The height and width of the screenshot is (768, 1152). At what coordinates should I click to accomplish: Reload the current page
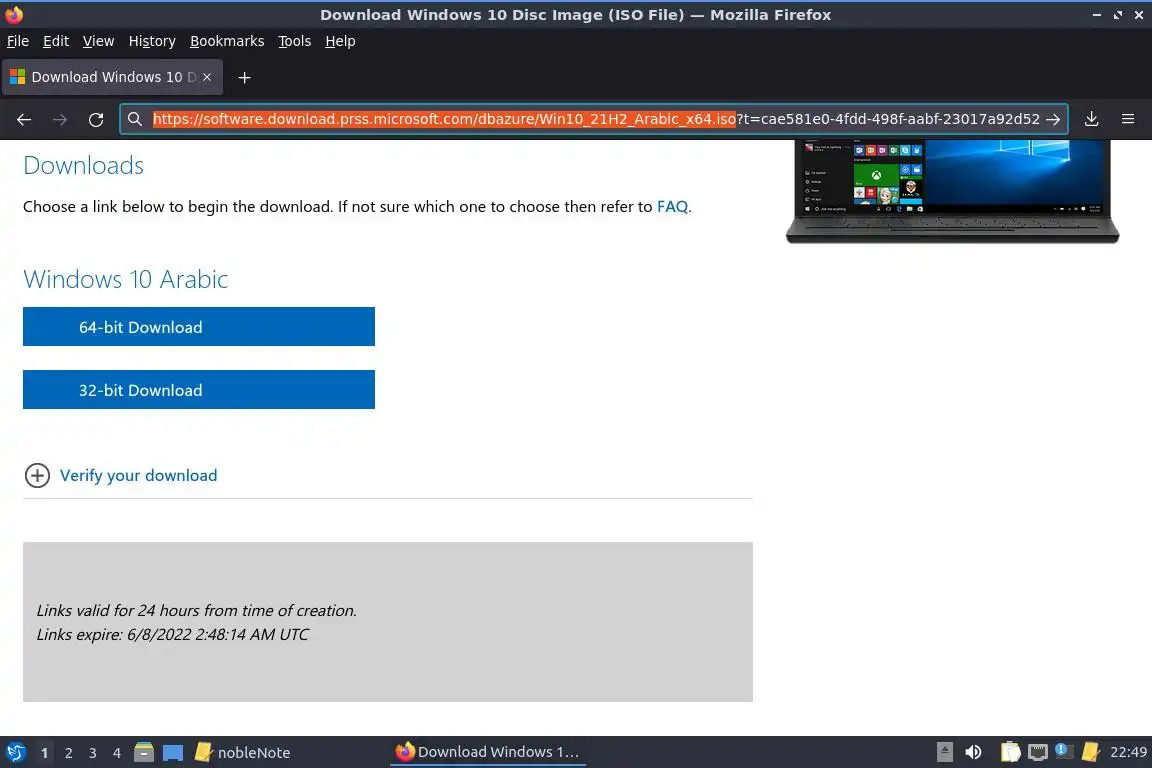click(96, 119)
